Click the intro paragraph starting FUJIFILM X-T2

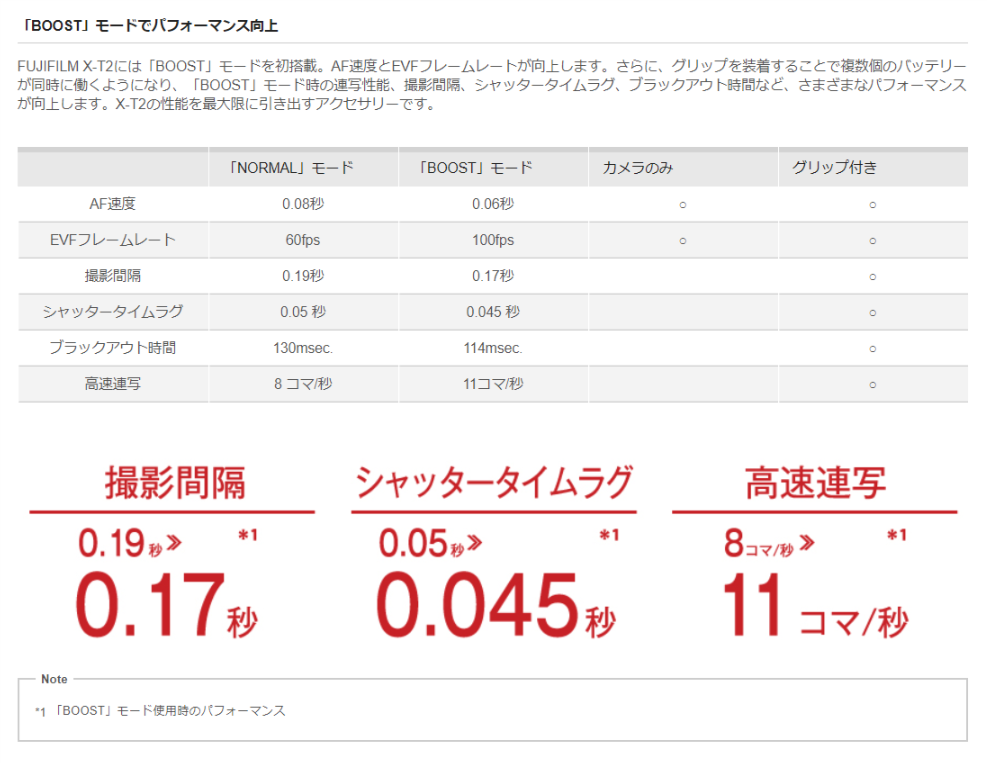(x=492, y=84)
